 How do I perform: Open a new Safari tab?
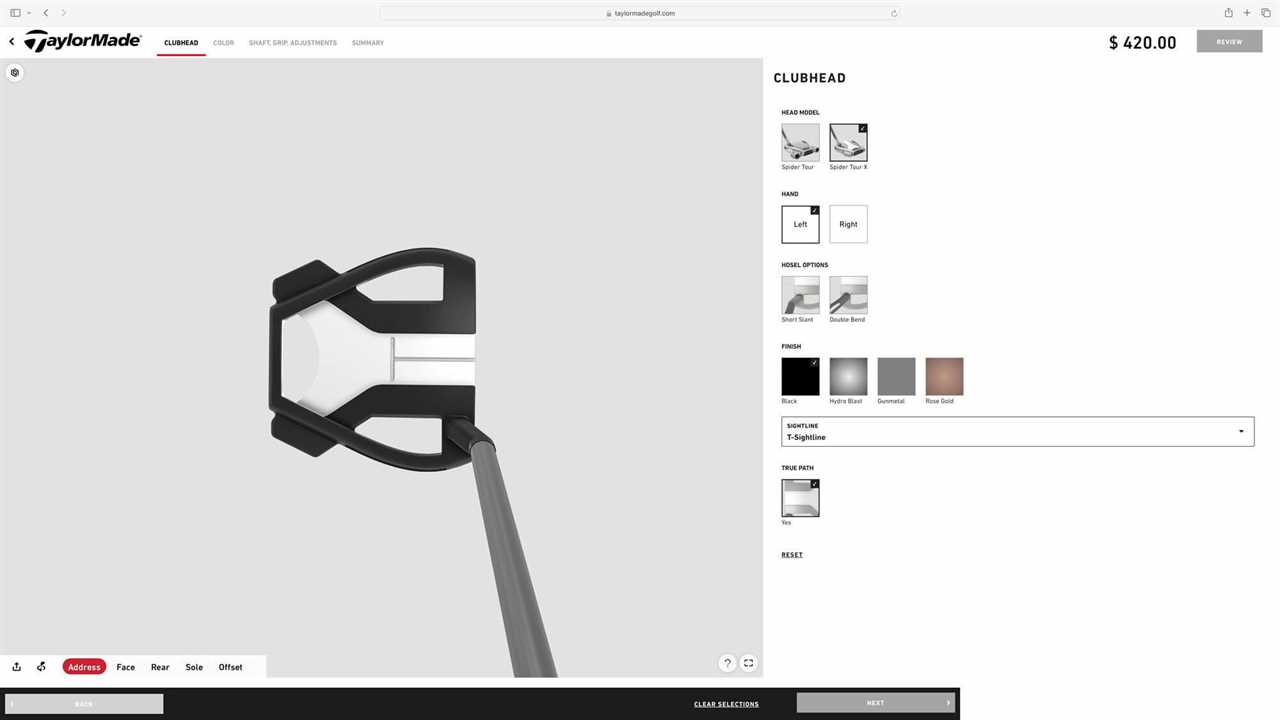pyautogui.click(x=1247, y=13)
